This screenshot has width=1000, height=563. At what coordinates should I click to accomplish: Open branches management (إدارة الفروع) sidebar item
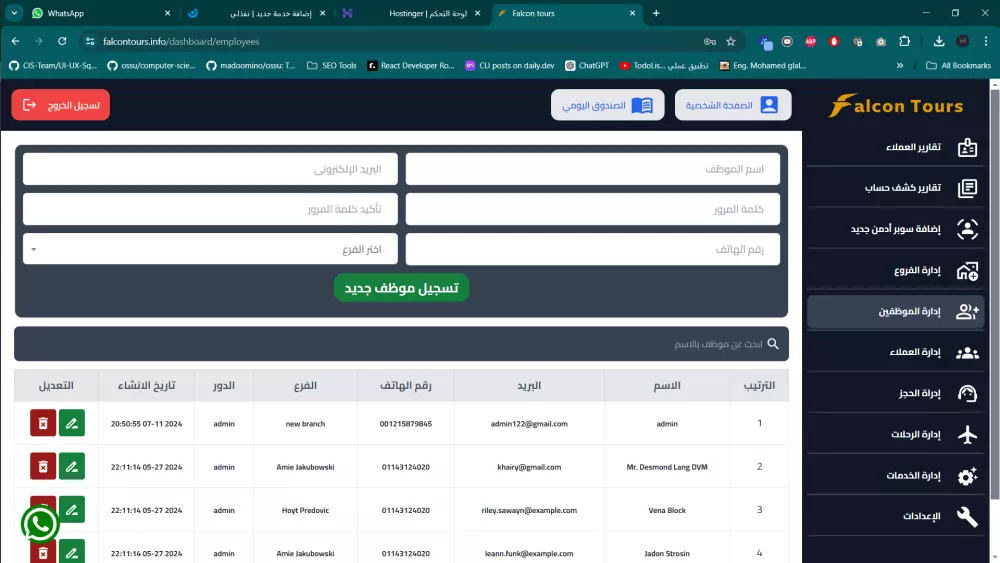pos(895,270)
